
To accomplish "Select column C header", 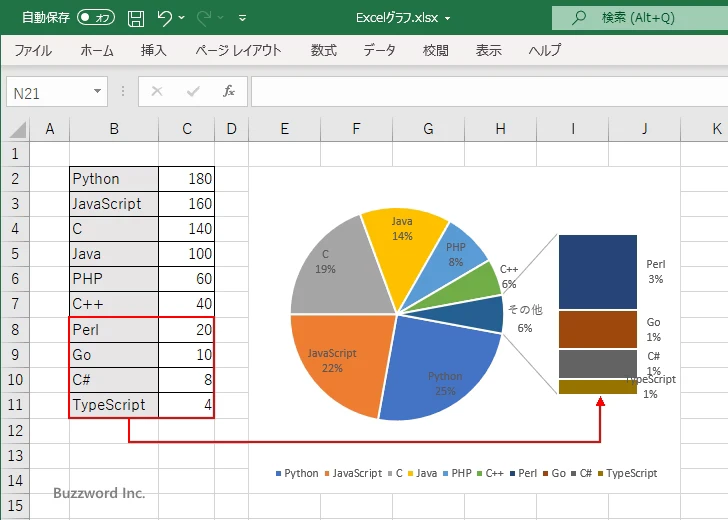I will pos(187,129).
